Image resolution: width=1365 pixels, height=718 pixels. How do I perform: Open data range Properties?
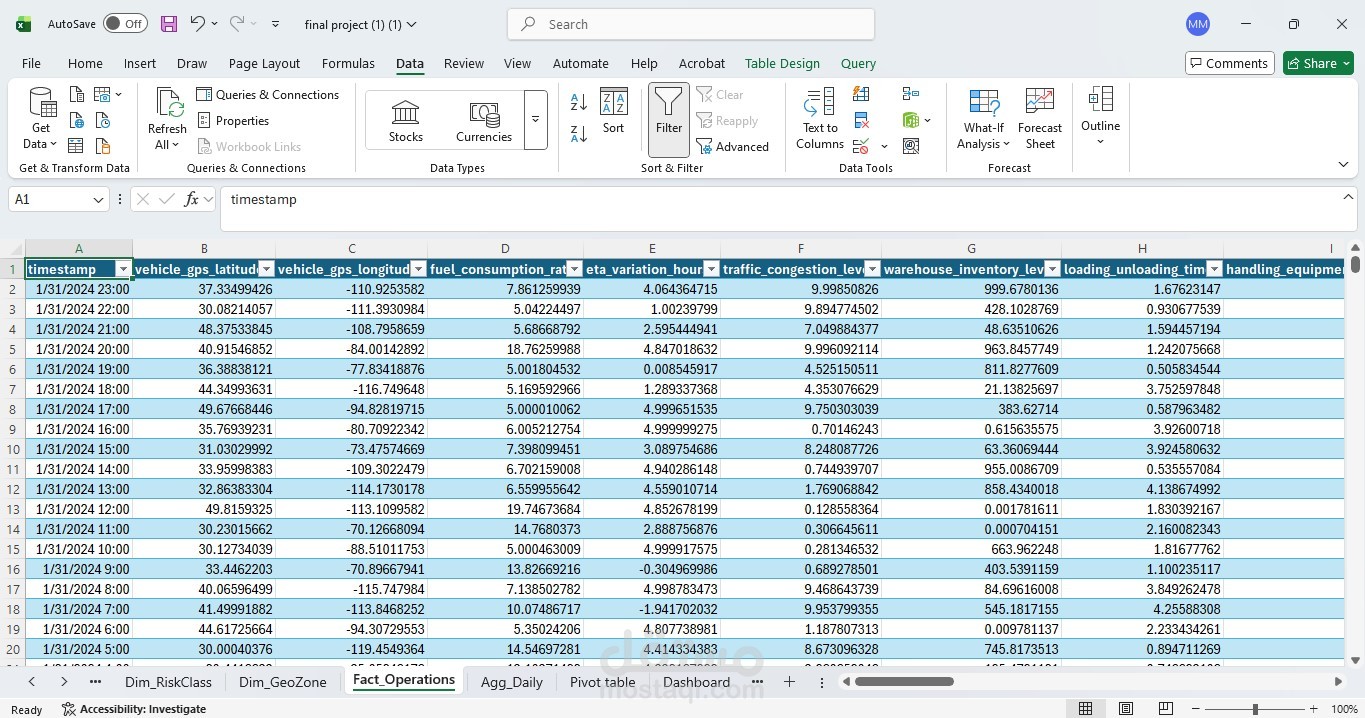click(x=233, y=120)
